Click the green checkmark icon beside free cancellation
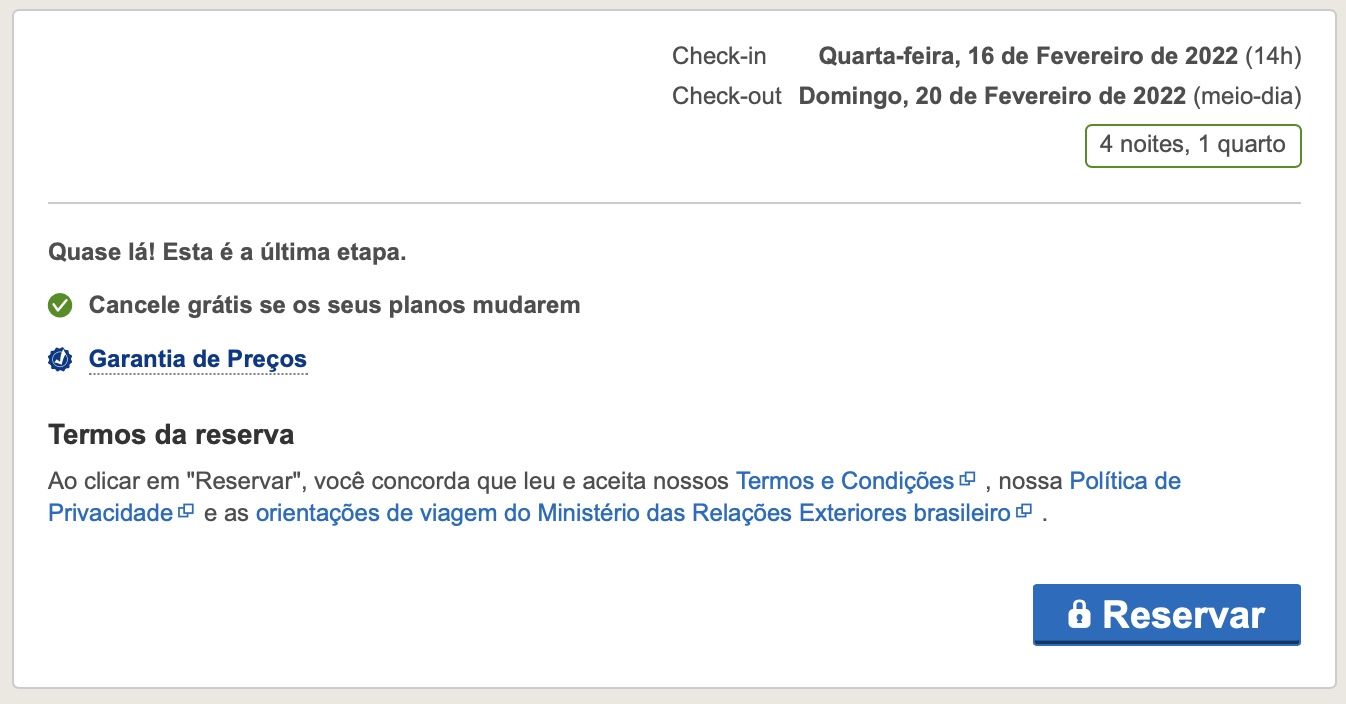1346x704 pixels. point(60,306)
